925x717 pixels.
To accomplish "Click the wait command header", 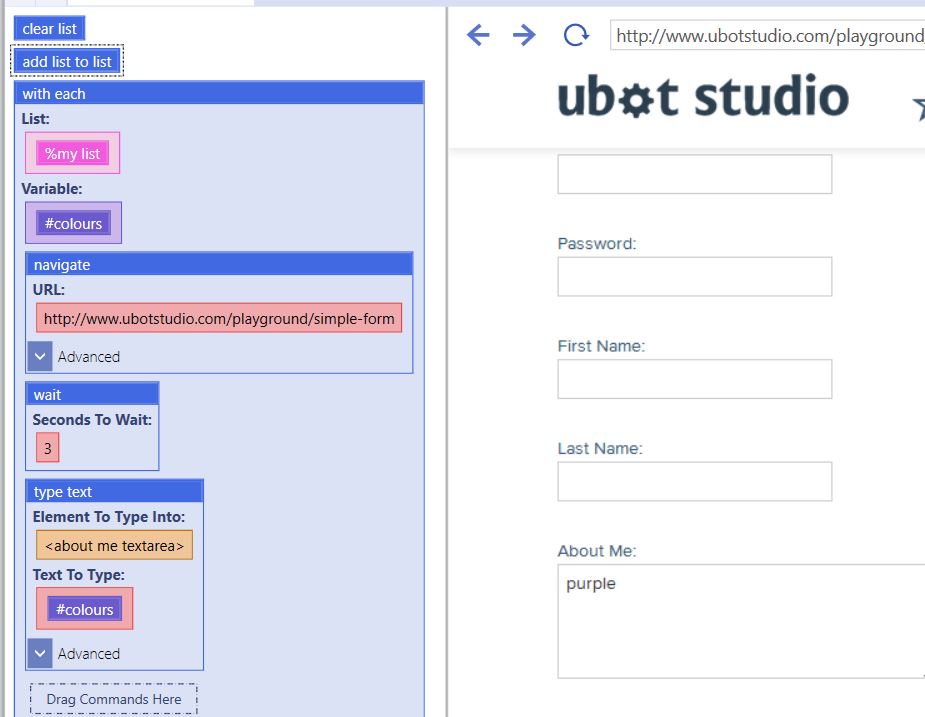I will (x=92, y=395).
